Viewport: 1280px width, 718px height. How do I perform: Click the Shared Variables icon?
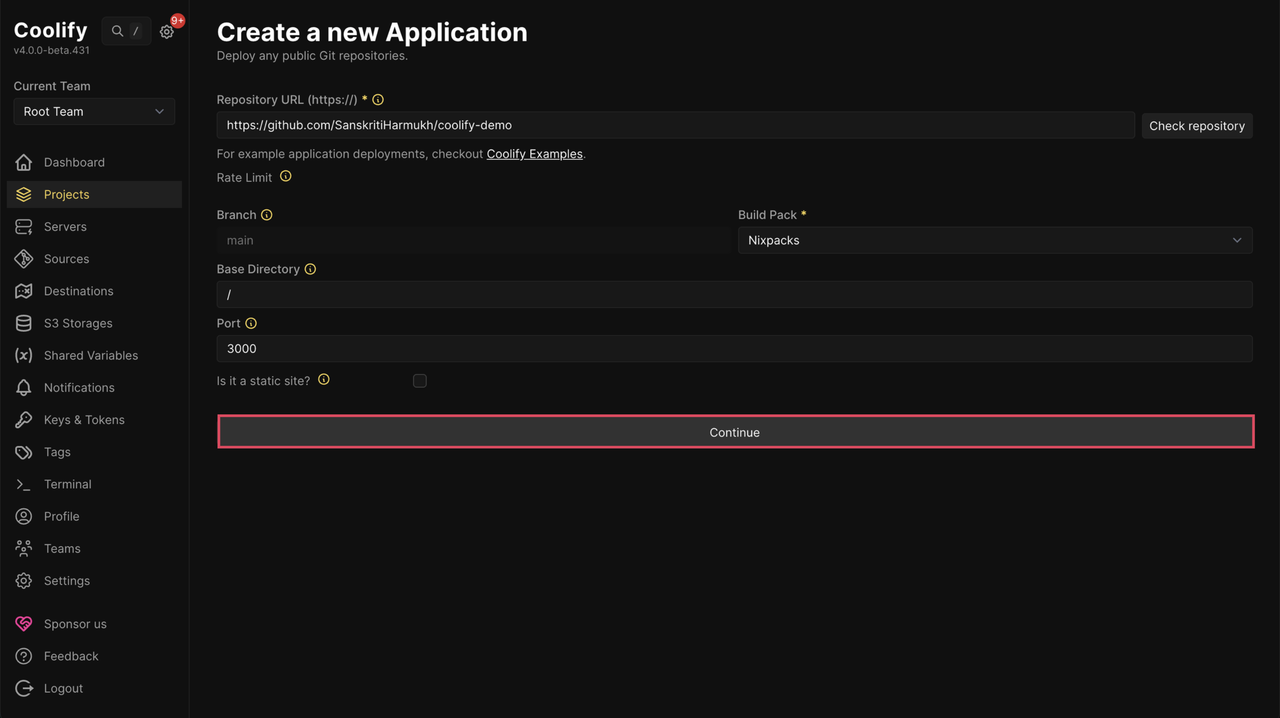click(24, 355)
